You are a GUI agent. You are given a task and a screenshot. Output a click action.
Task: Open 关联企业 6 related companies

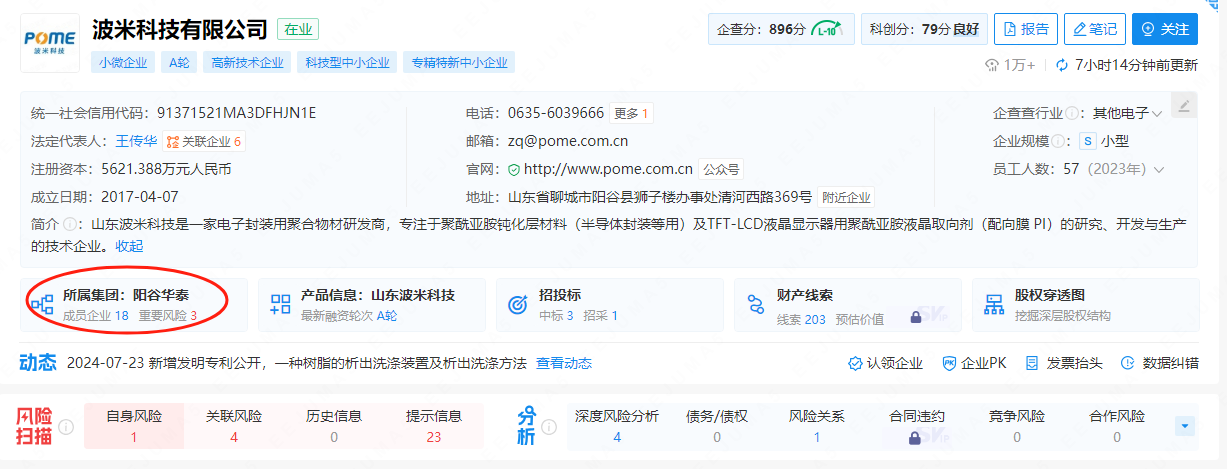pos(205,141)
